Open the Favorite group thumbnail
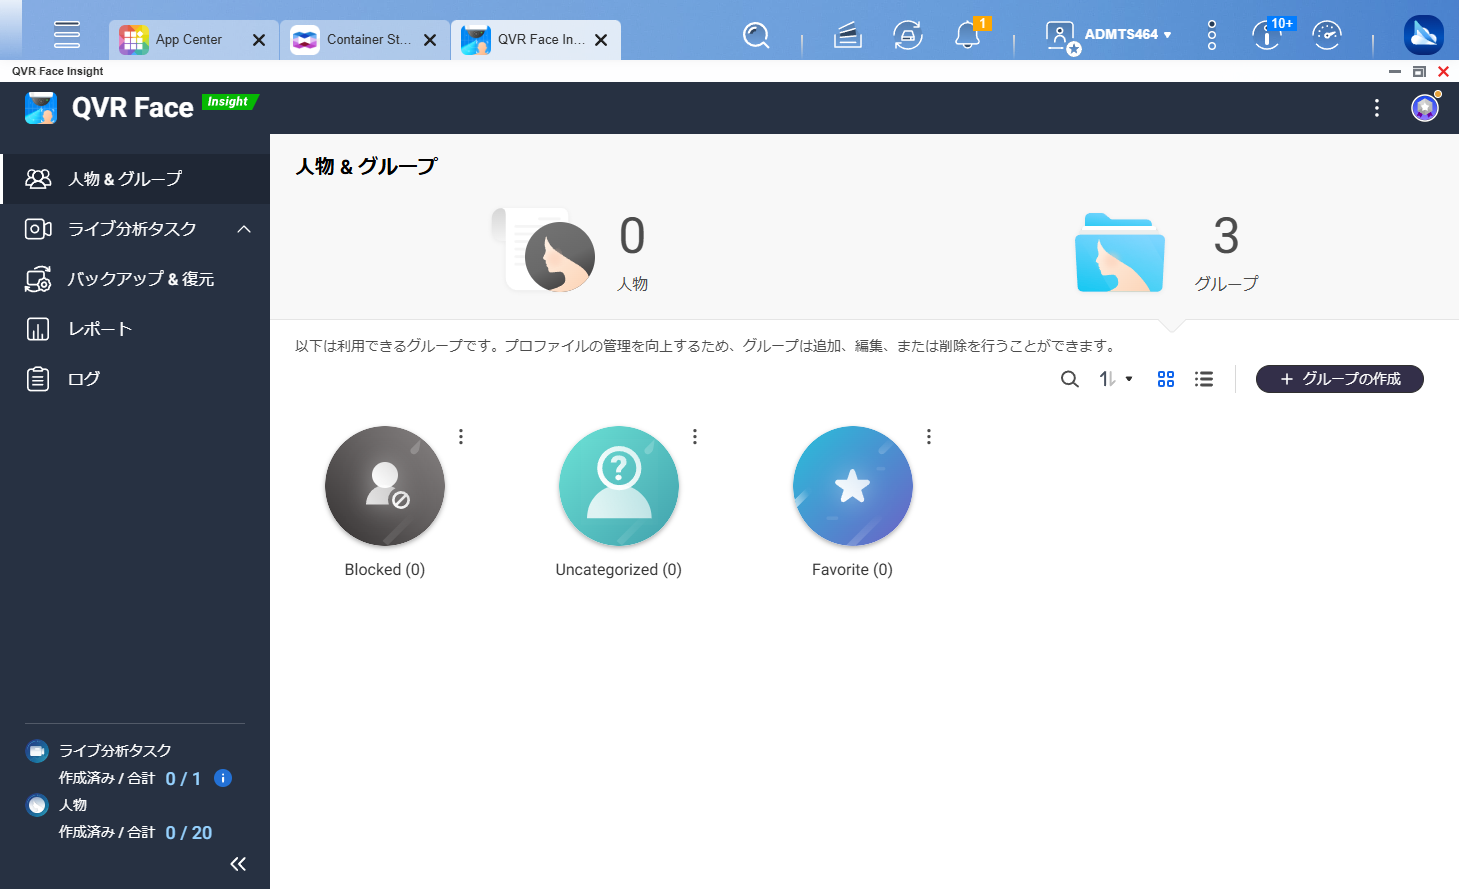This screenshot has width=1459, height=889. click(x=853, y=486)
